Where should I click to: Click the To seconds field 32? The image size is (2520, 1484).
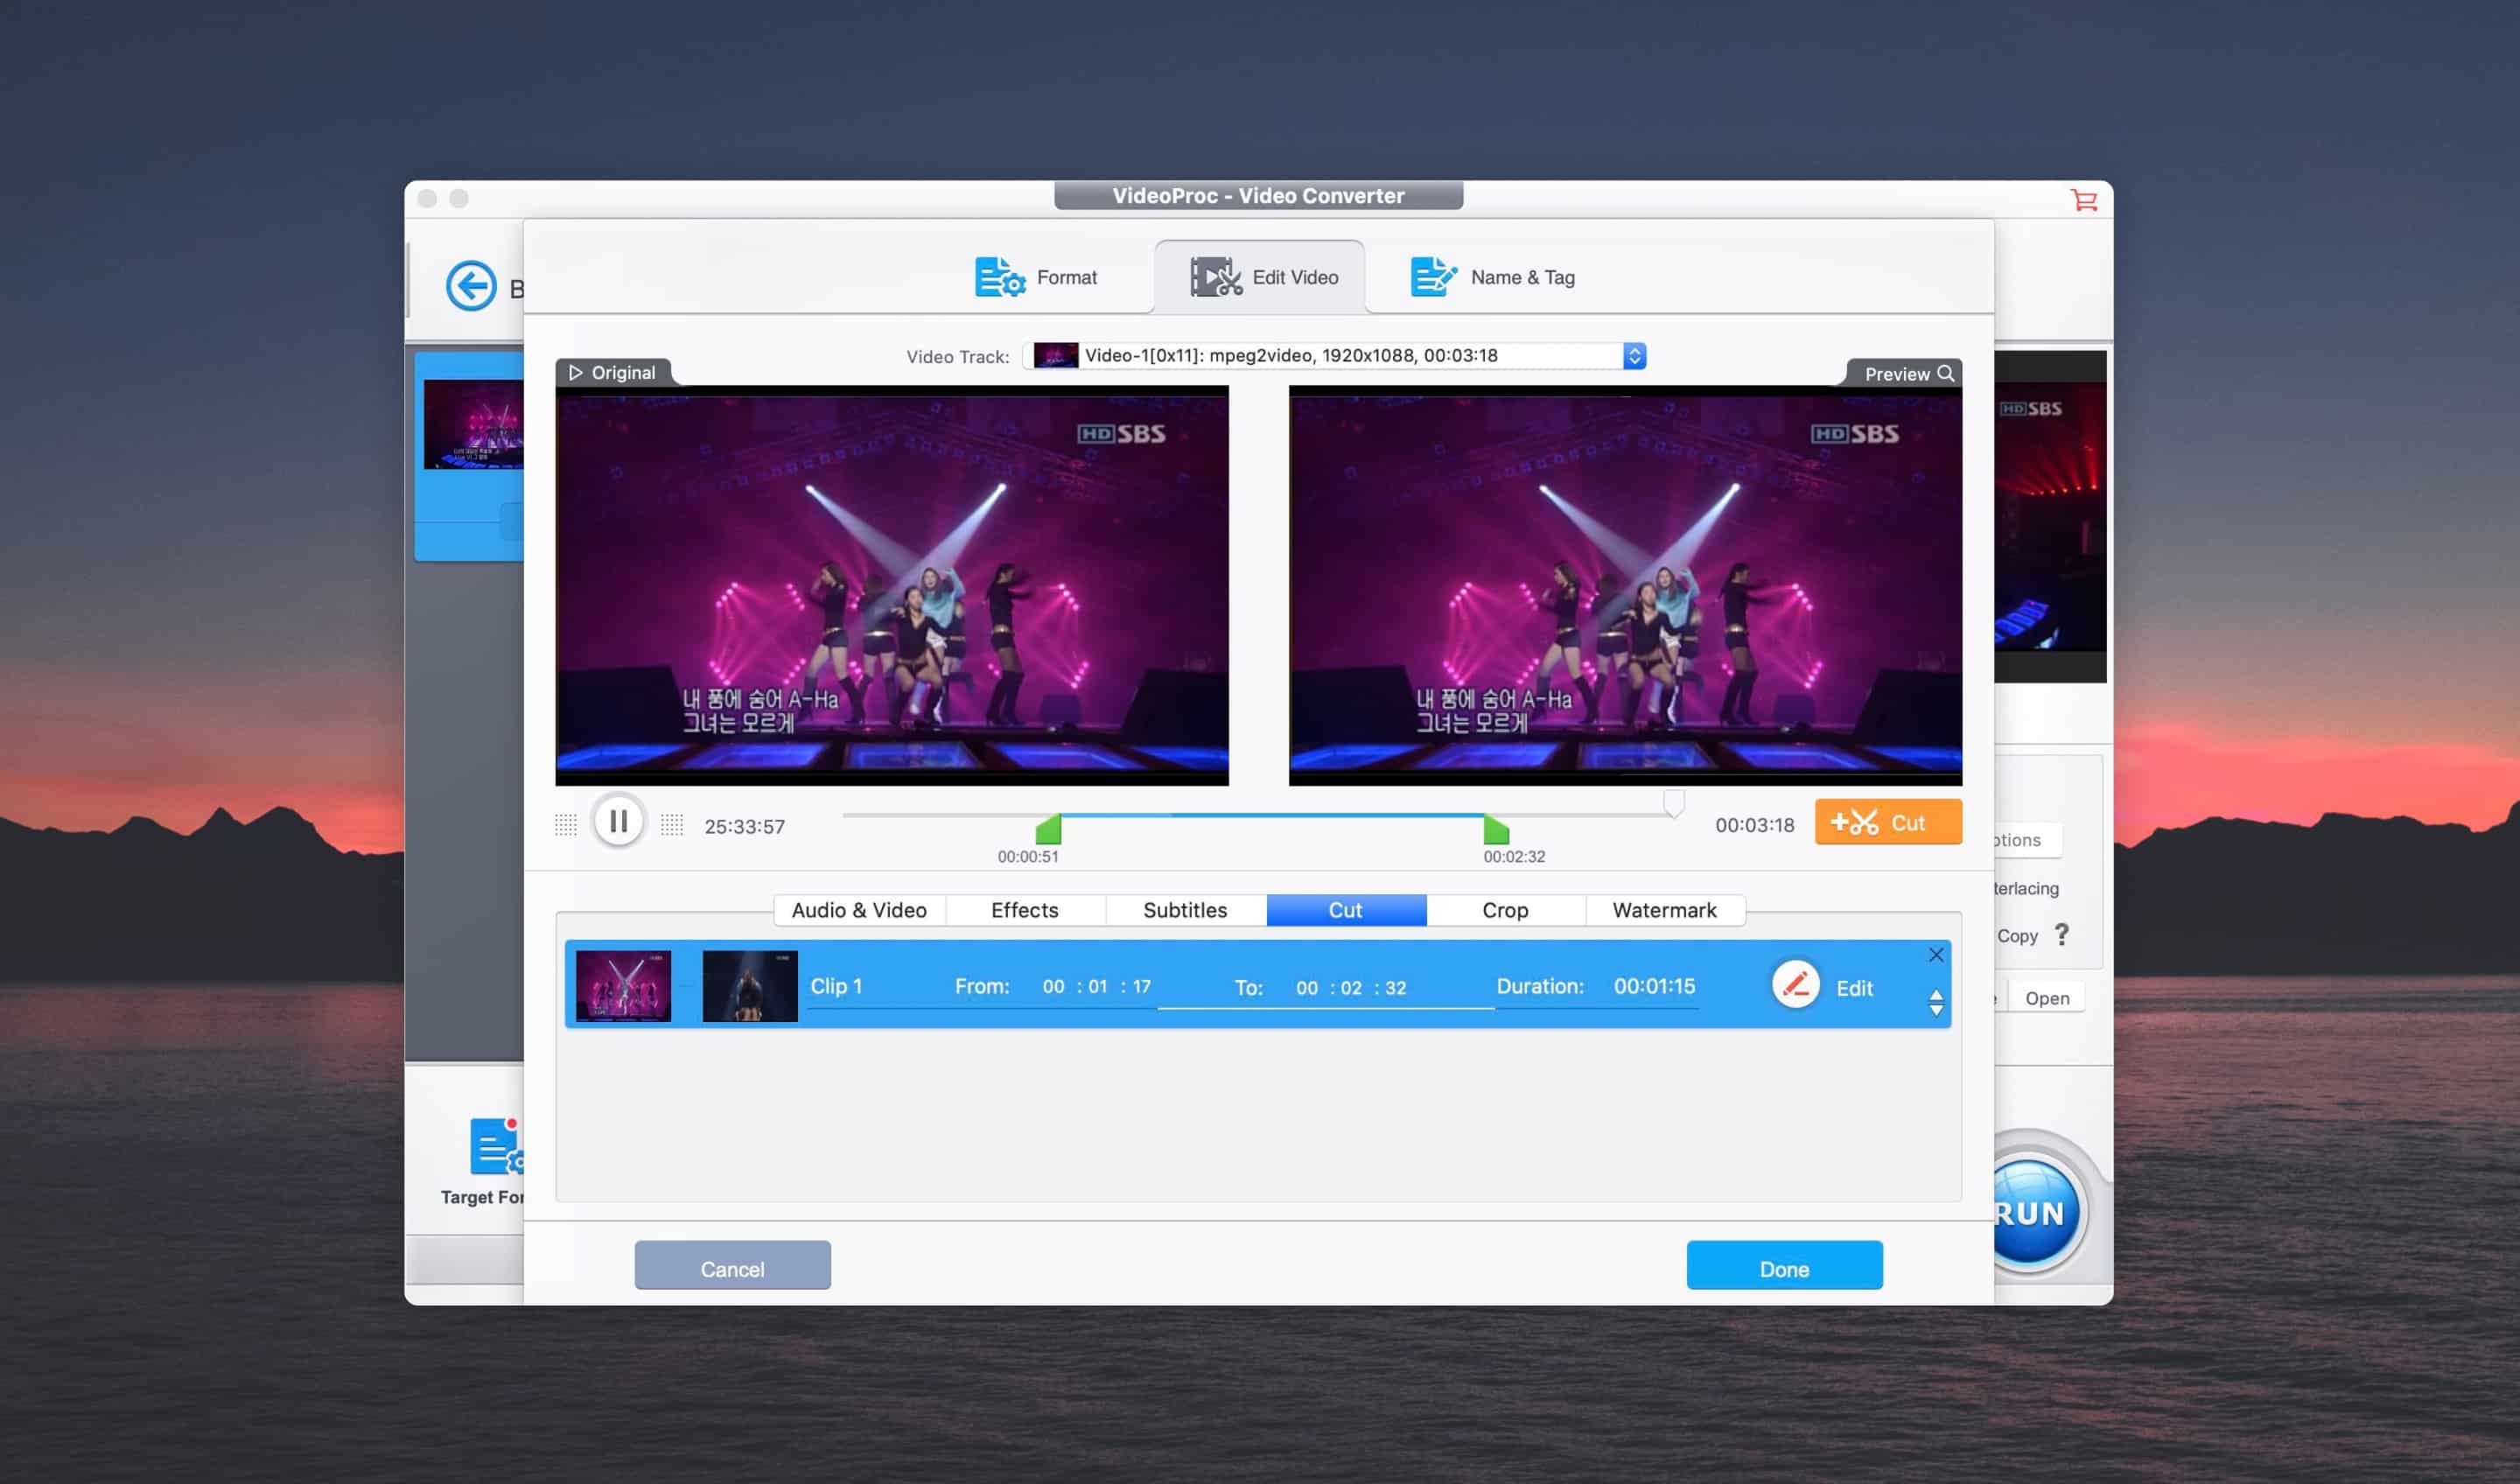tap(1396, 988)
